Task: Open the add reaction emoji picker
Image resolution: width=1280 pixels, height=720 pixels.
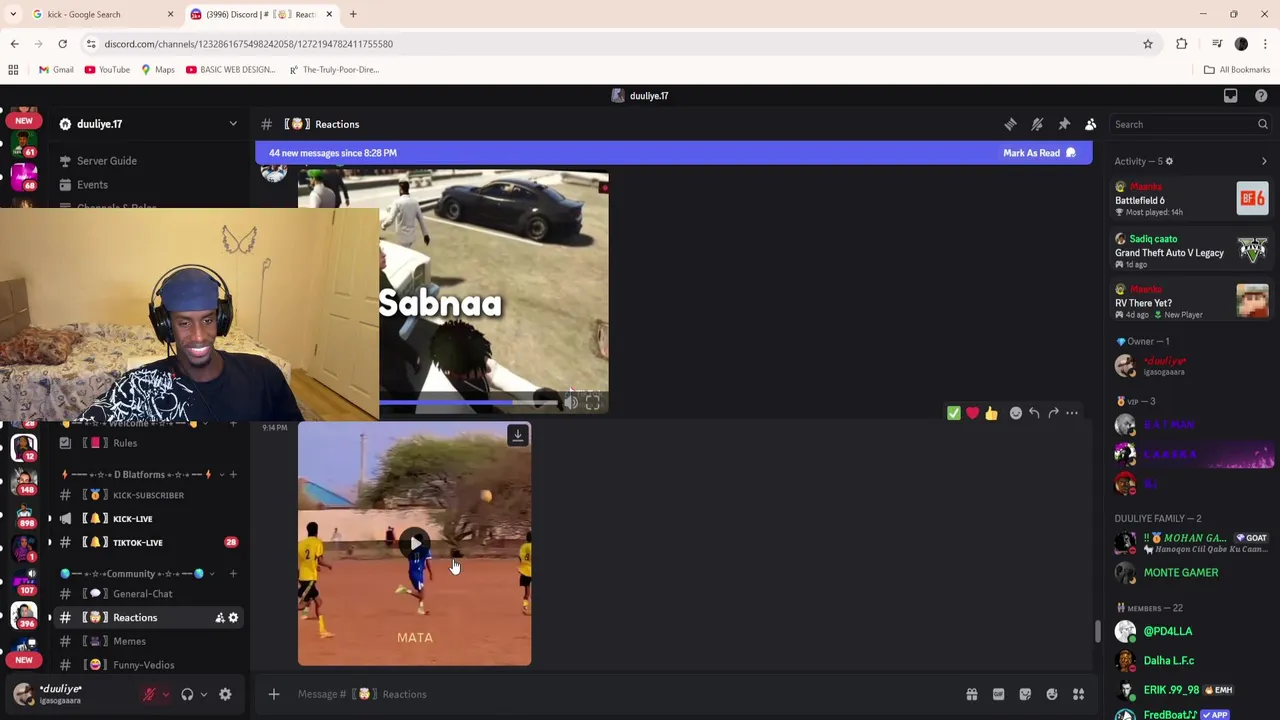Action: point(1016,413)
